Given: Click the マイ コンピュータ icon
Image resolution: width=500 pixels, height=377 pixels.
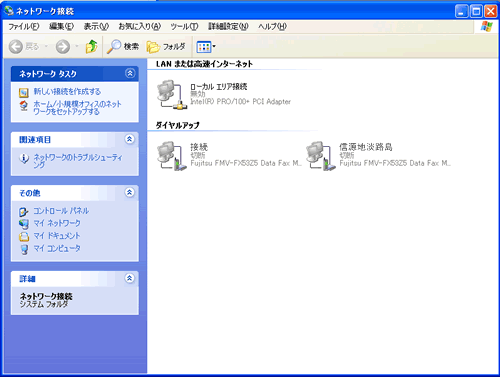Looking at the screenshot, I should click(x=24, y=249).
